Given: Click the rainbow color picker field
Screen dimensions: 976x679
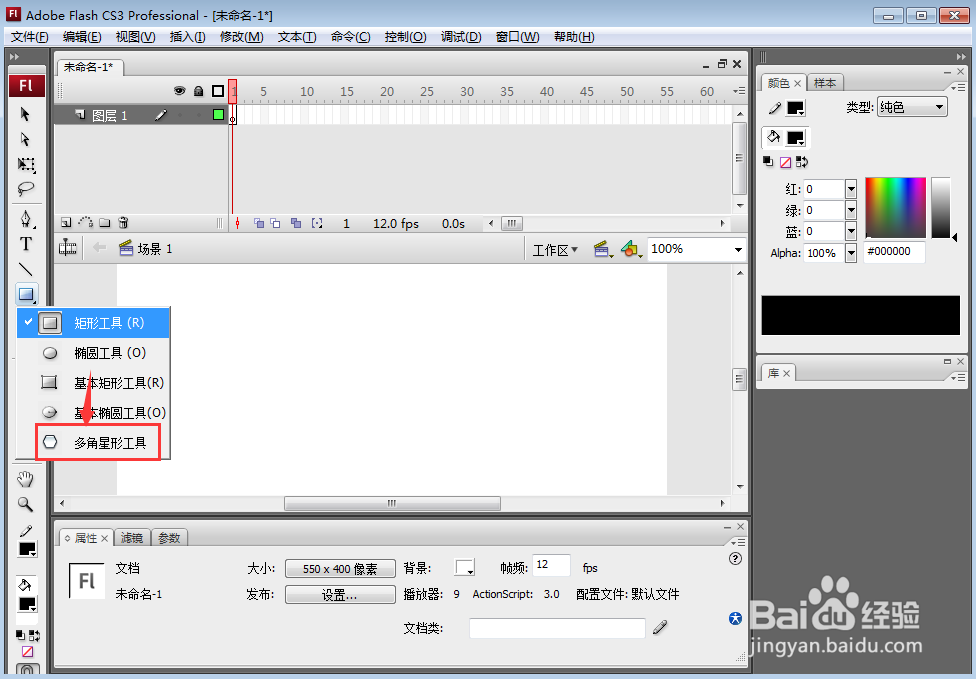Looking at the screenshot, I should point(895,208).
